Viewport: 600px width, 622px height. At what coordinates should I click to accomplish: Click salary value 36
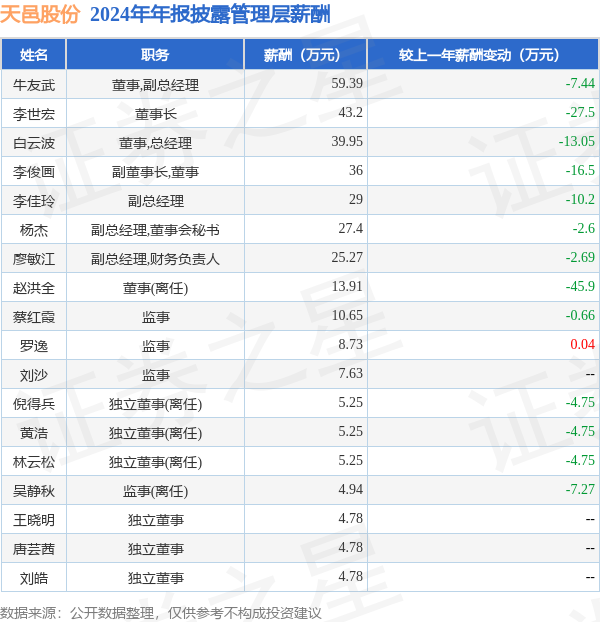click(356, 170)
